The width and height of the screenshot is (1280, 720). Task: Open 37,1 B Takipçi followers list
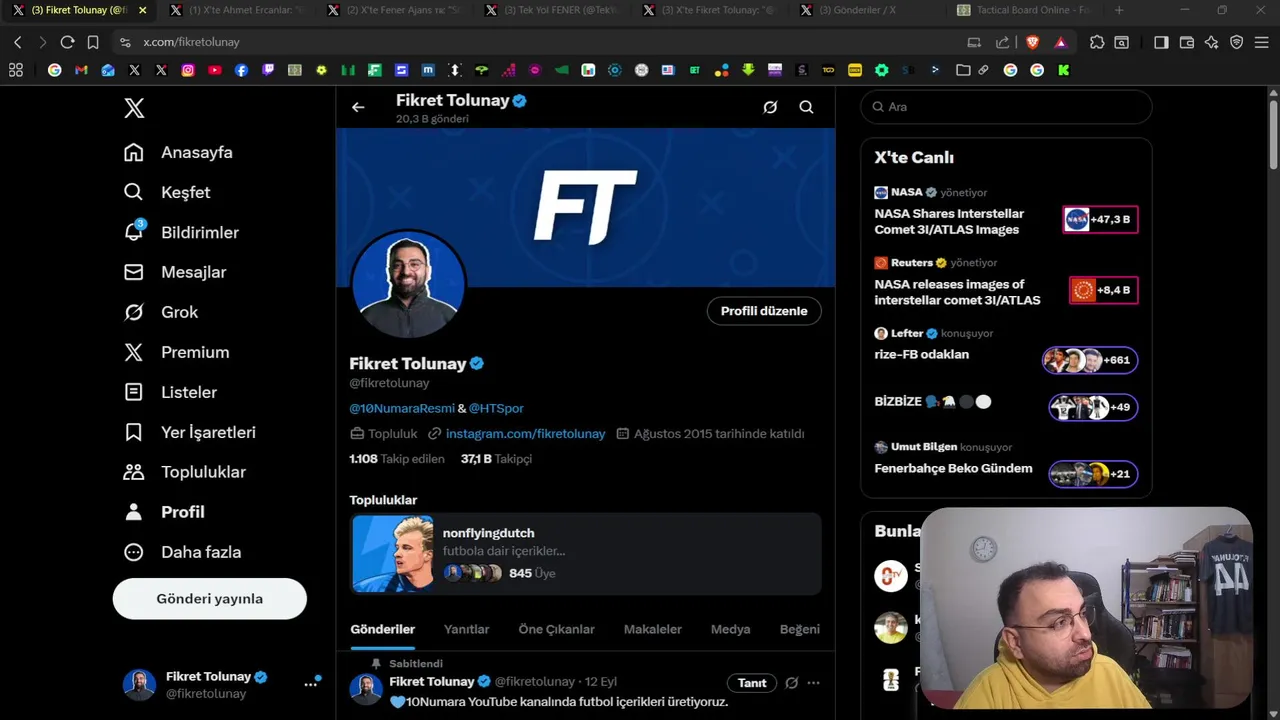(x=496, y=459)
